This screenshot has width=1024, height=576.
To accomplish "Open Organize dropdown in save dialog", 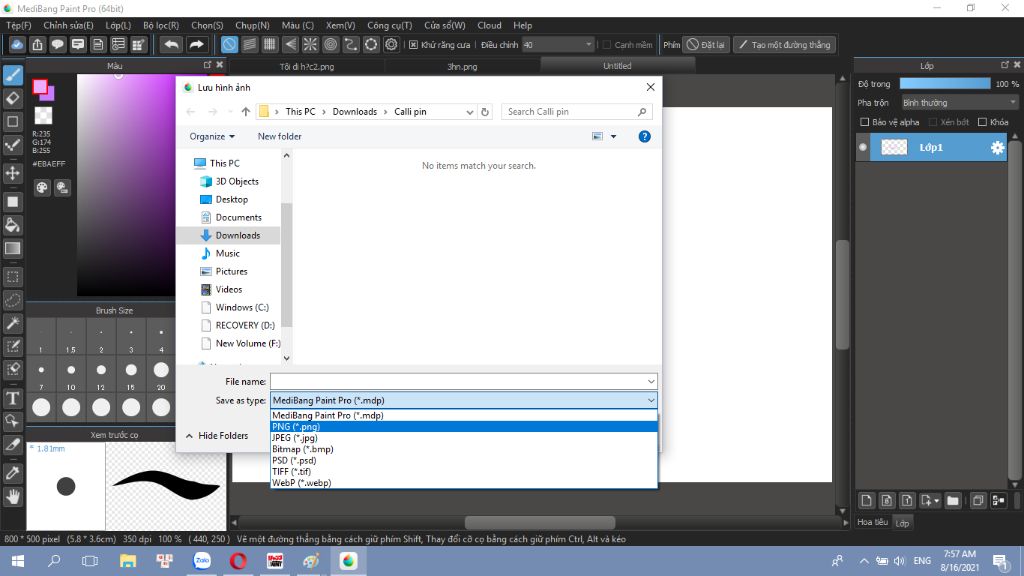I will click(212, 136).
